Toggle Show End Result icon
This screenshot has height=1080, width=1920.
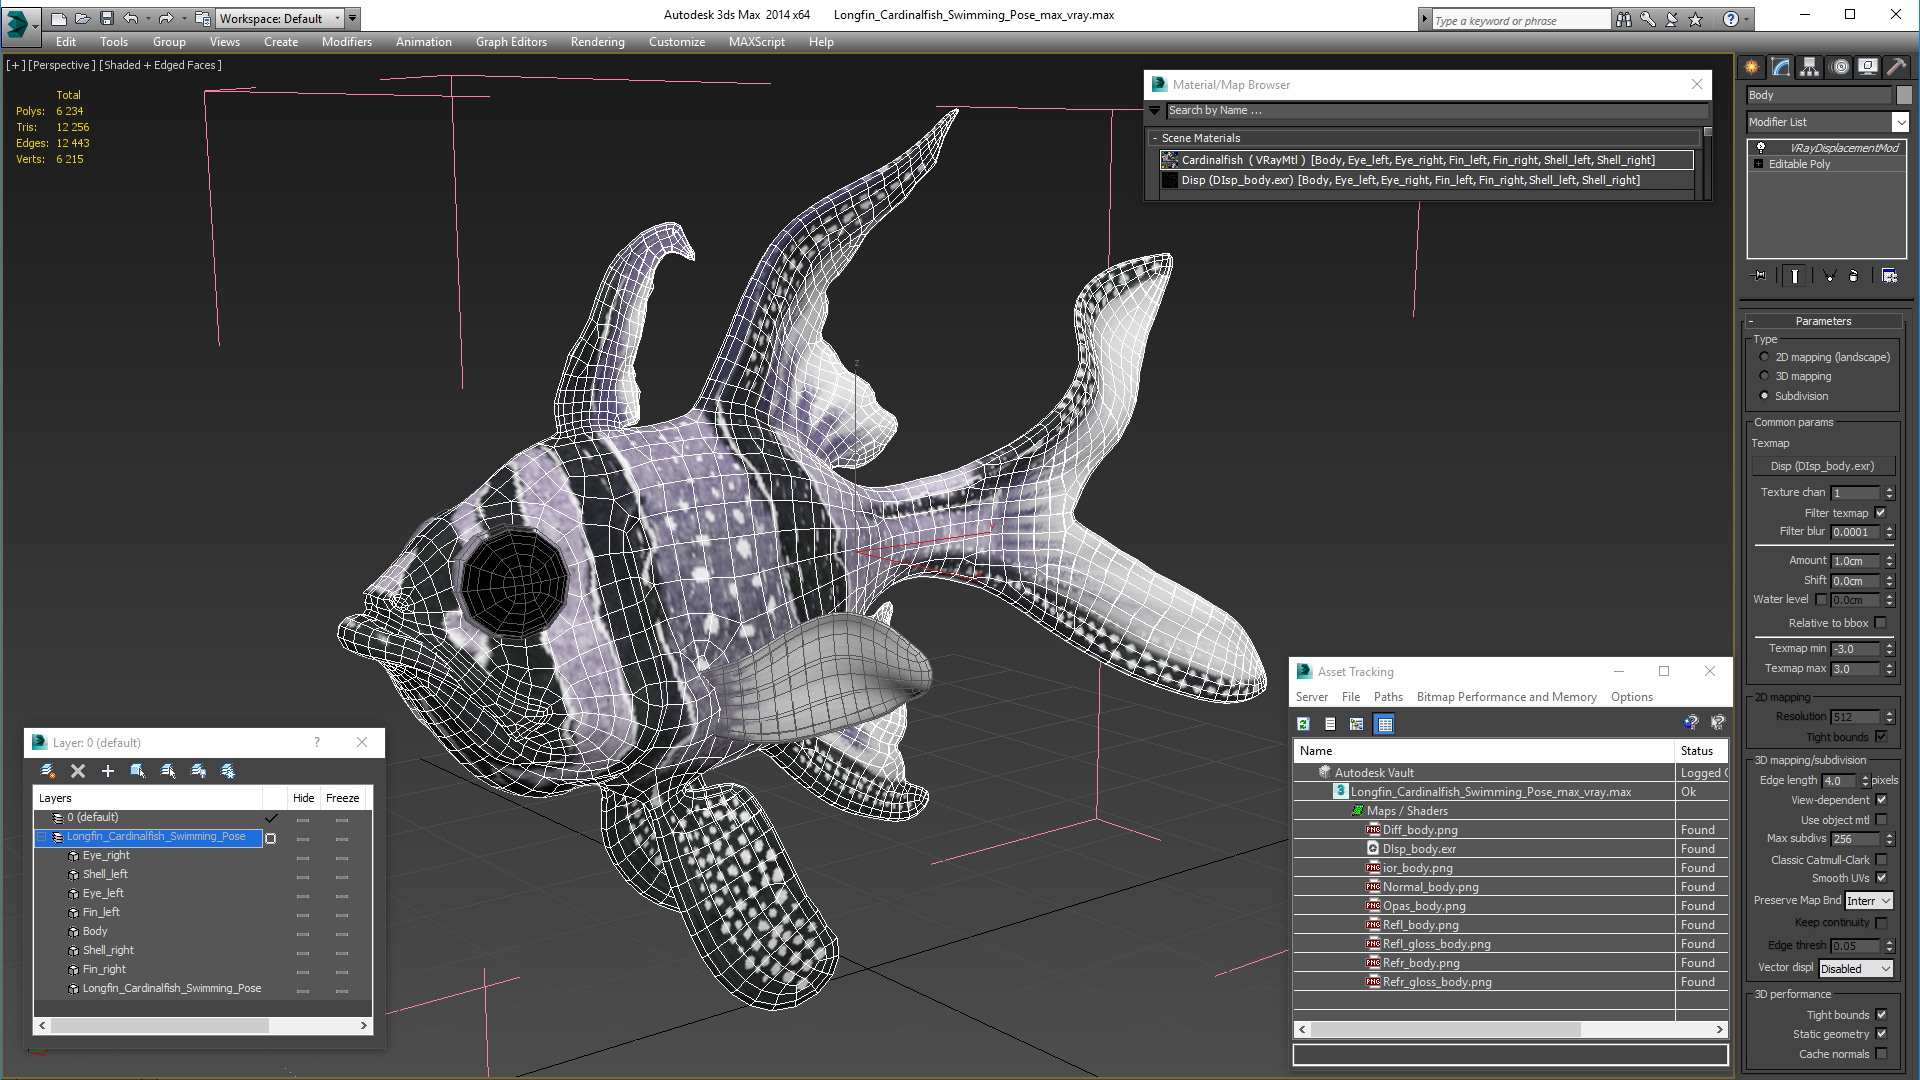[x=1795, y=276]
